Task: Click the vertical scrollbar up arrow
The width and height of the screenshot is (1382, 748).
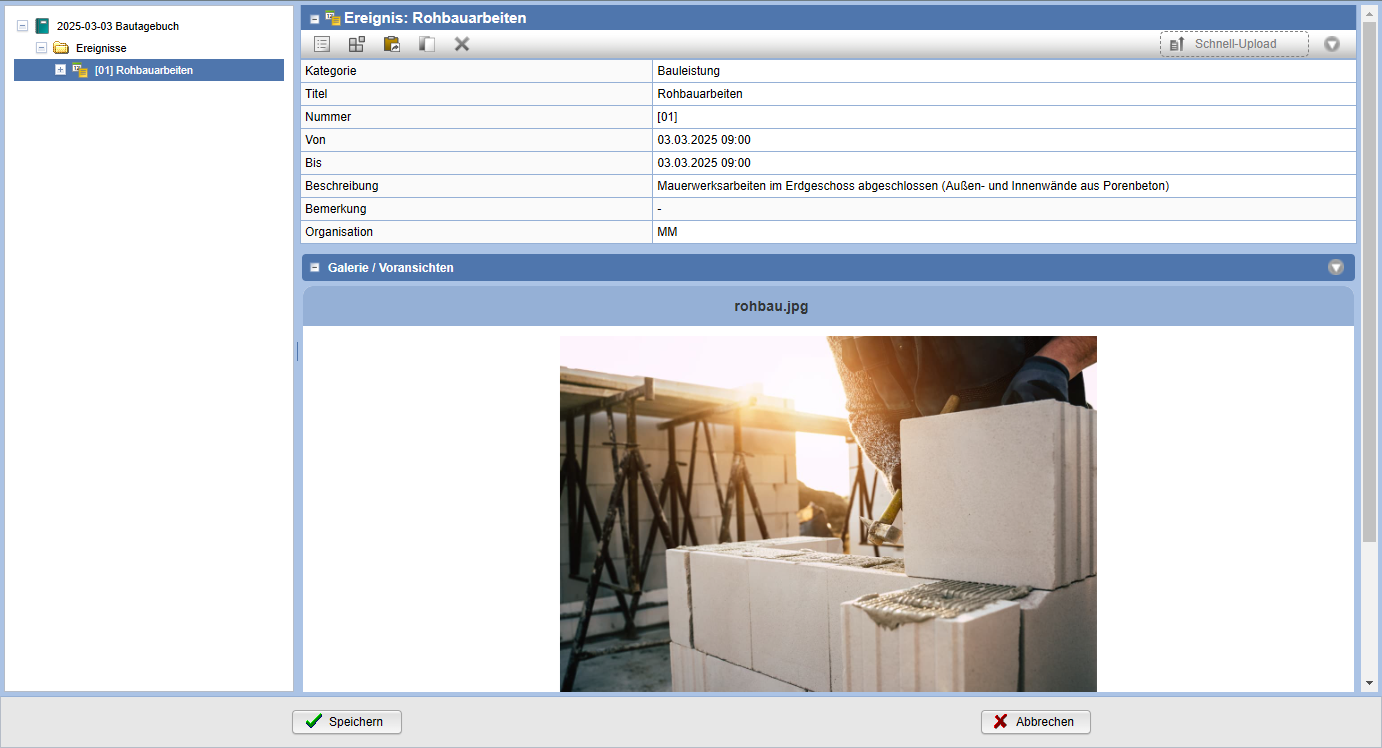Action: [1369, 12]
